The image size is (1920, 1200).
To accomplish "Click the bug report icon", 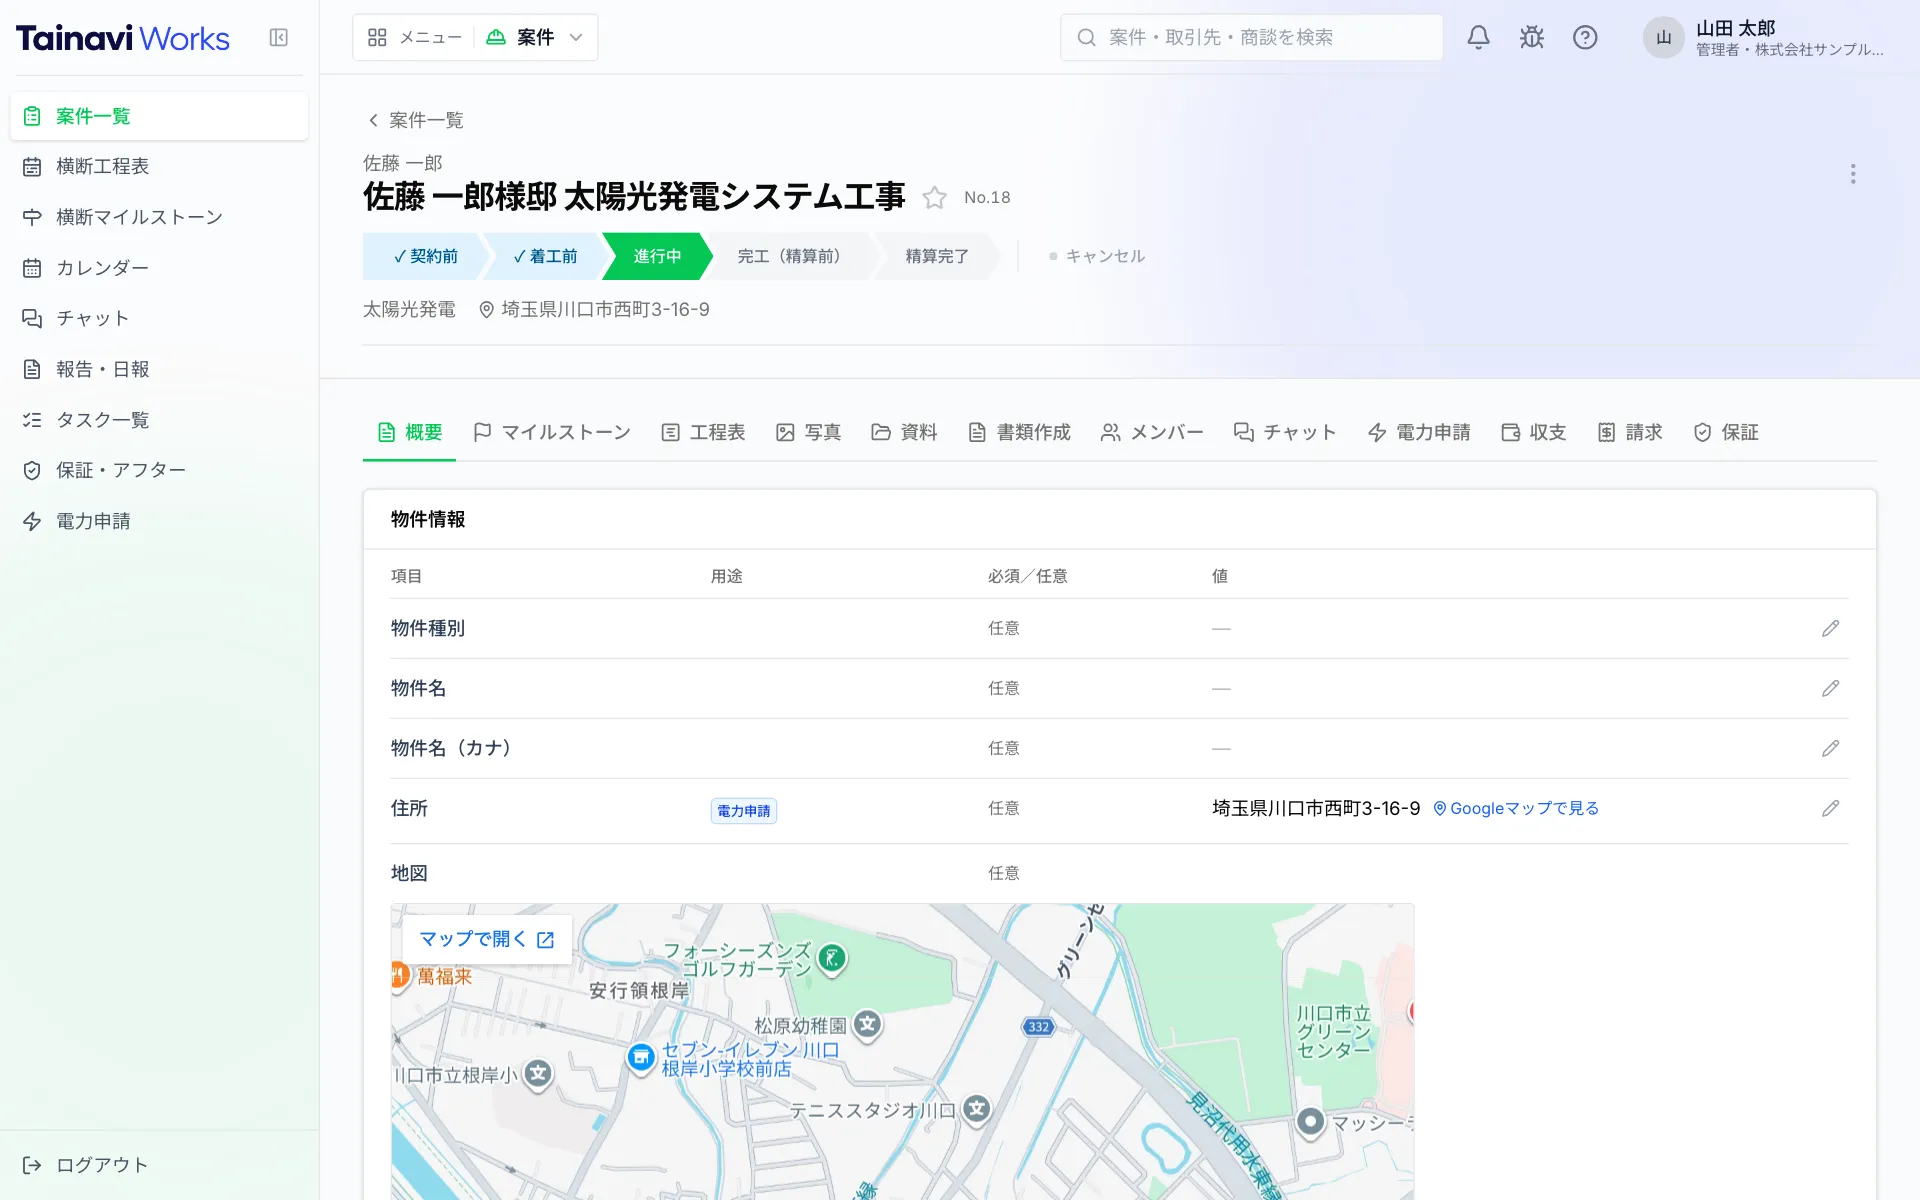I will tap(1531, 38).
